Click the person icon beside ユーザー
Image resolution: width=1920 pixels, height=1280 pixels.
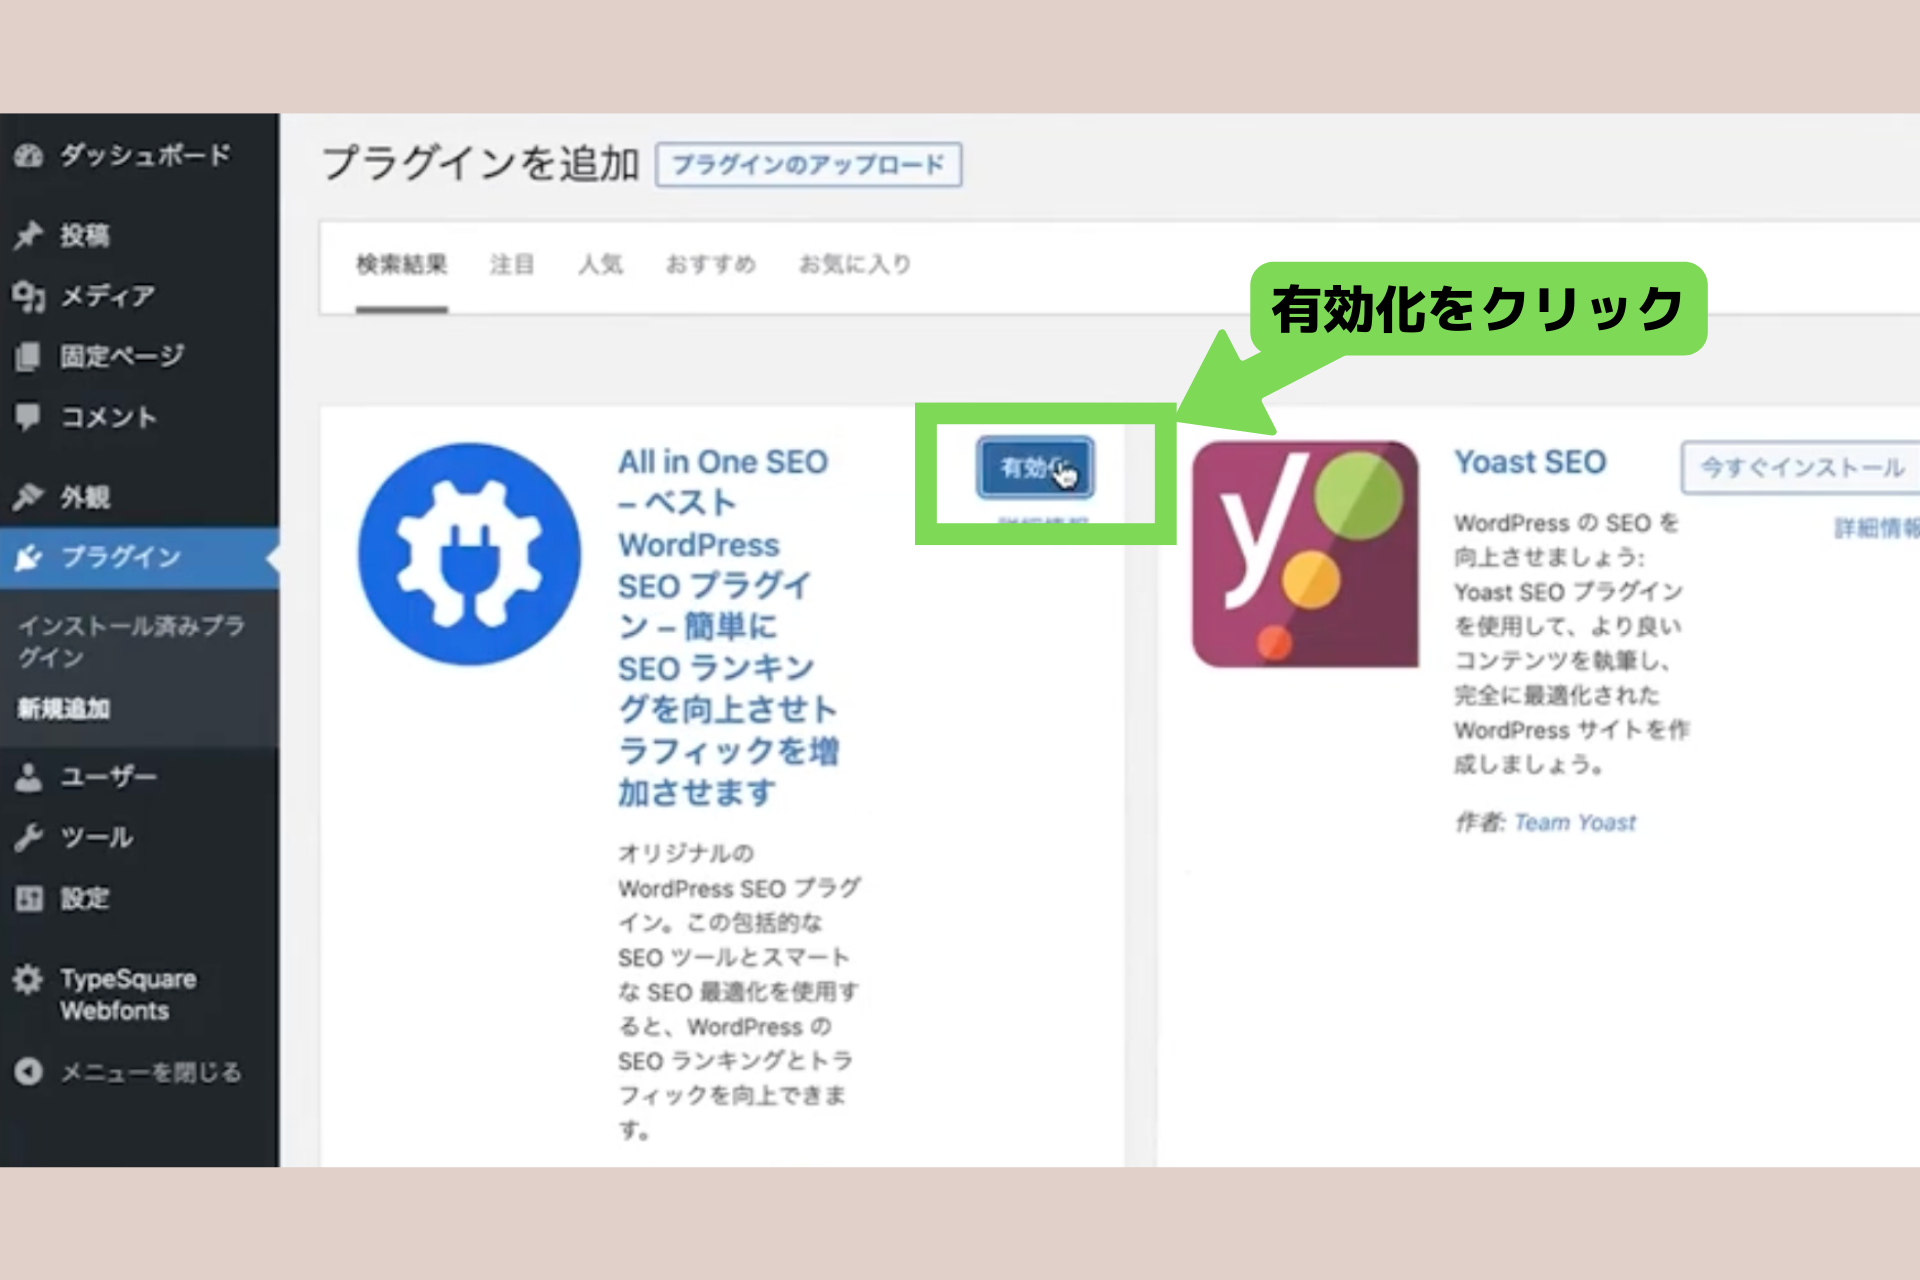click(x=28, y=777)
